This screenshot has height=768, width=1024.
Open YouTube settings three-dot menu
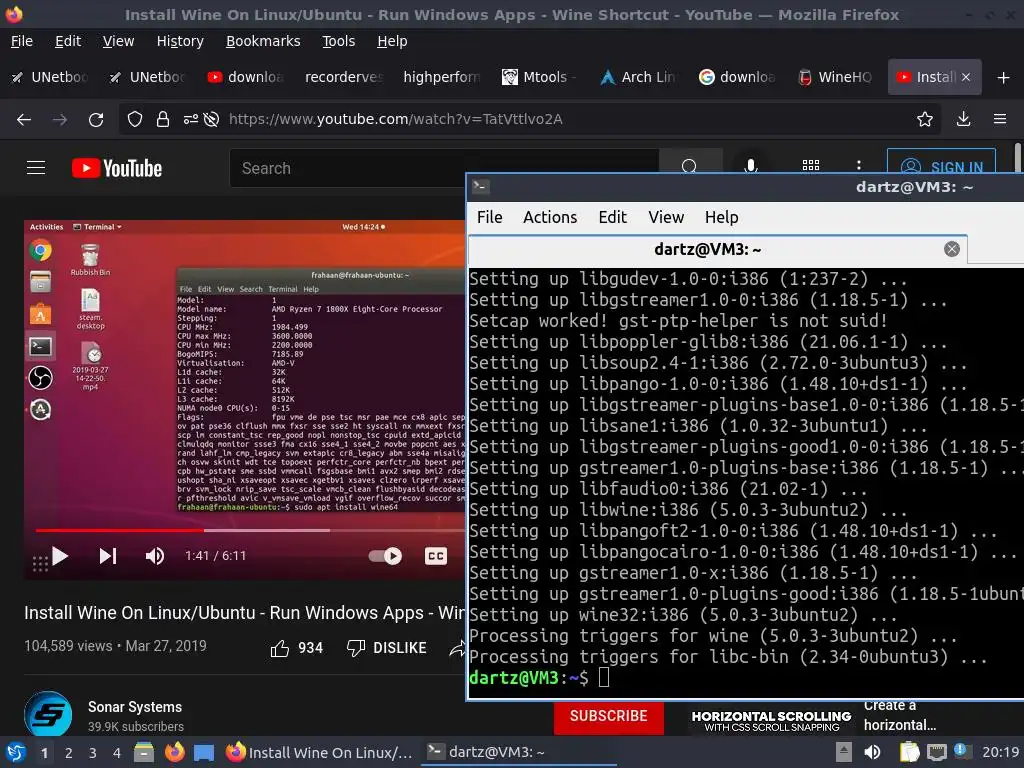pos(859,166)
